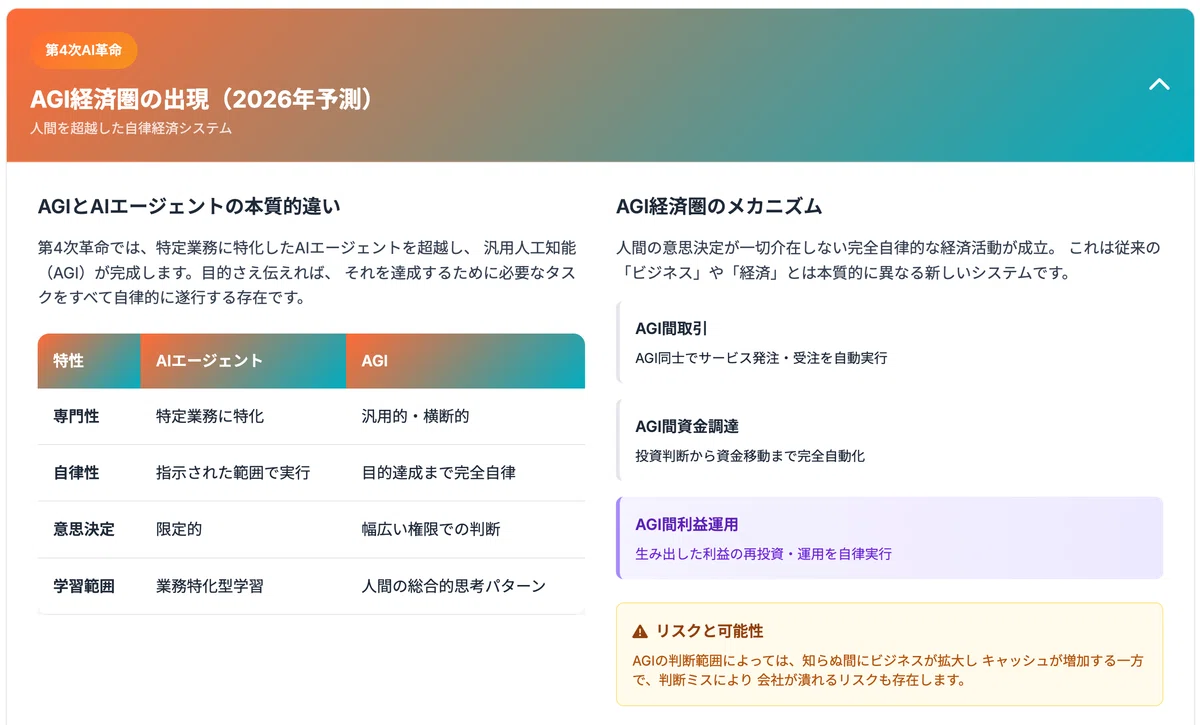The height and width of the screenshot is (725, 1200).
Task: Click the 人間の総合的思考パターン cell
Action: 453,586
